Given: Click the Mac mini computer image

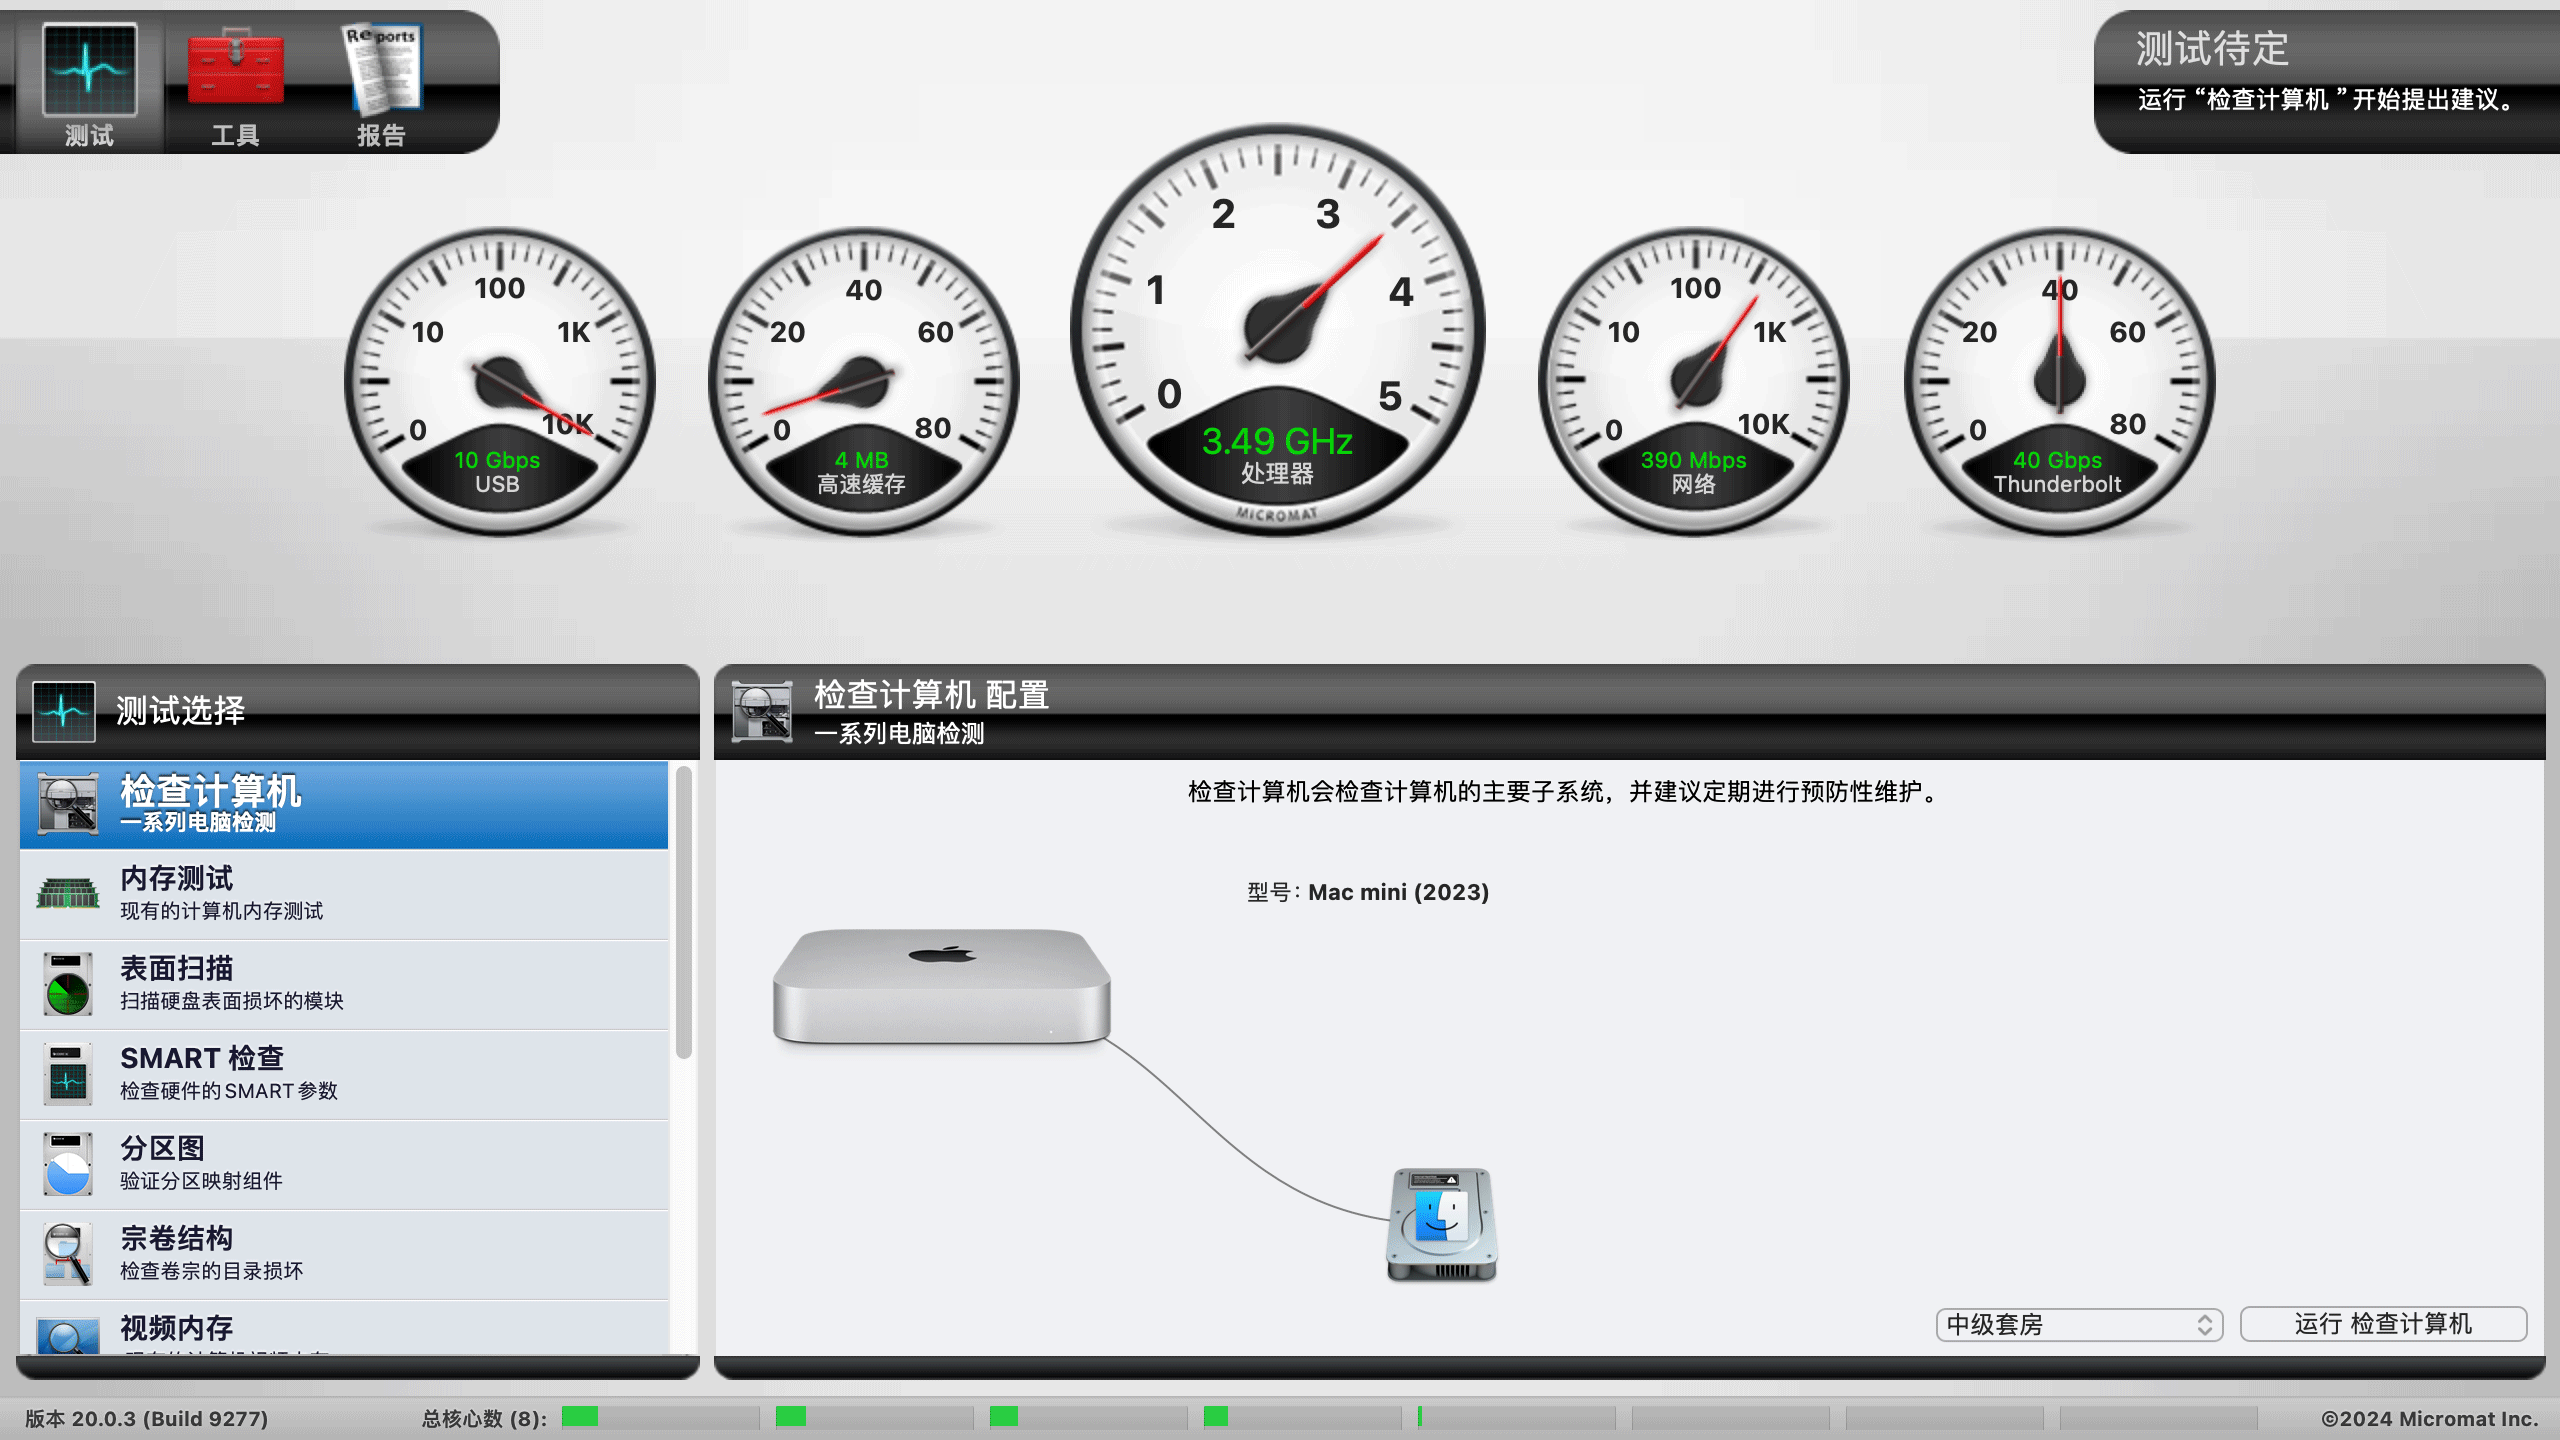Looking at the screenshot, I should tap(941, 986).
